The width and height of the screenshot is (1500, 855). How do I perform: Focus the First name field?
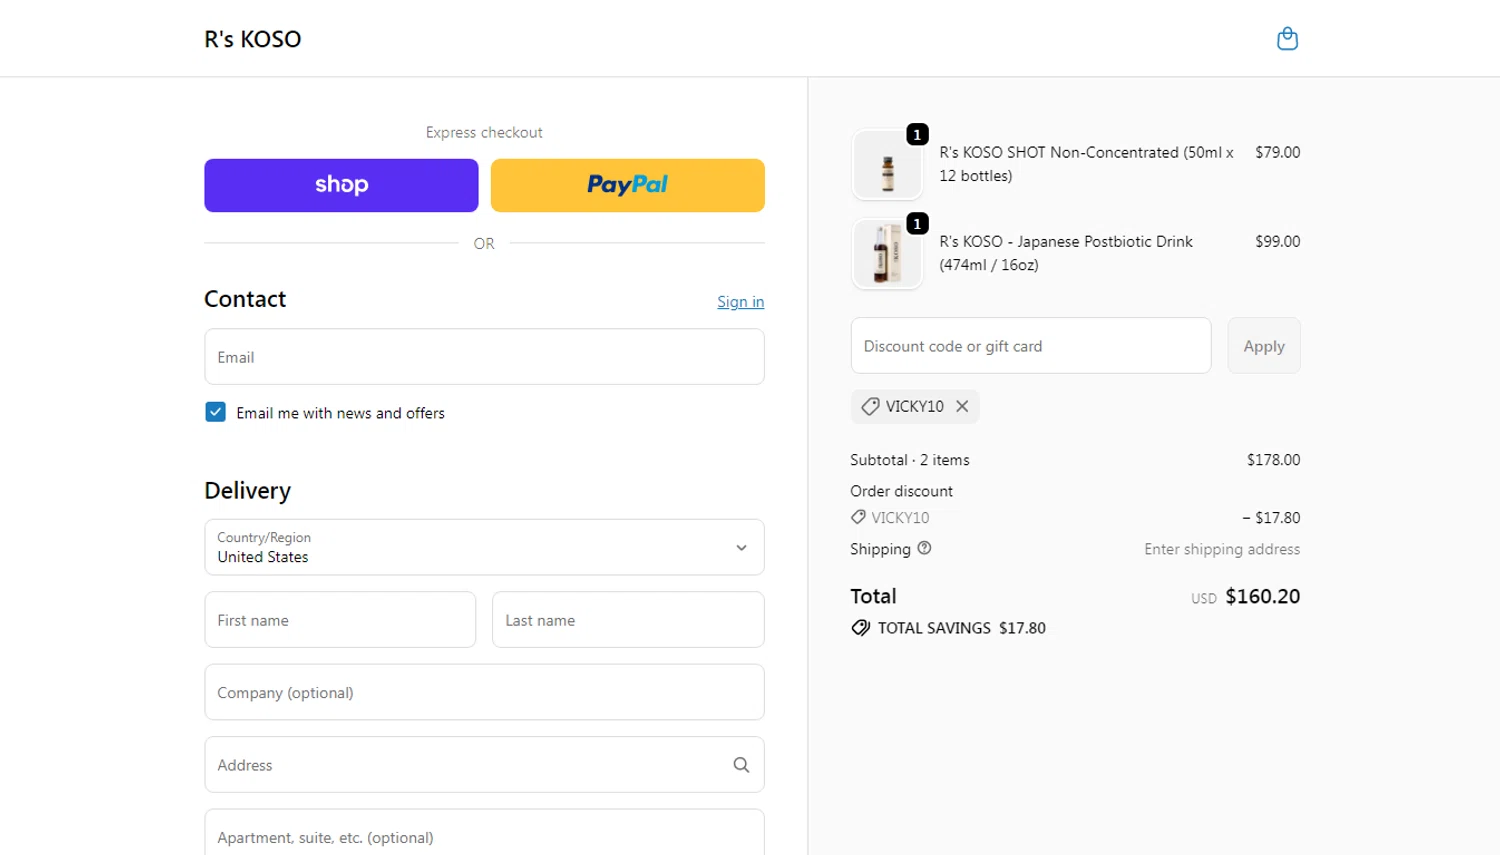pos(340,620)
